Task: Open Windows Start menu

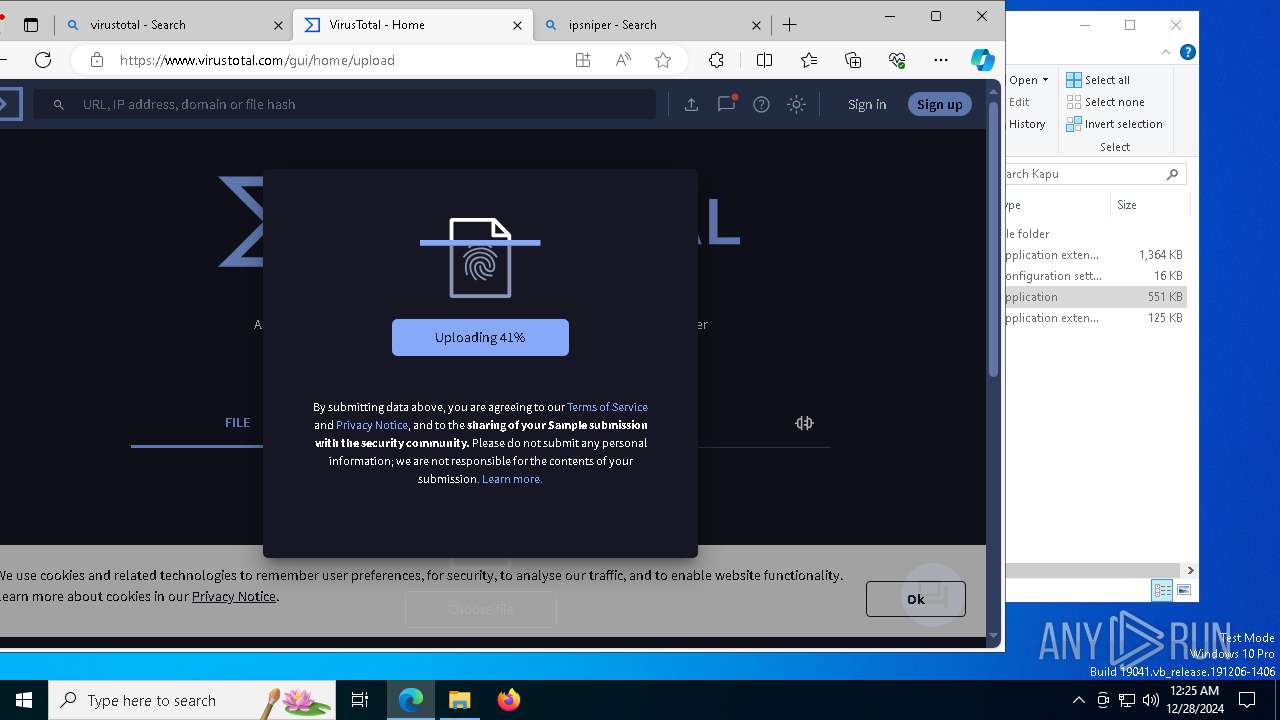Action: [x=24, y=700]
